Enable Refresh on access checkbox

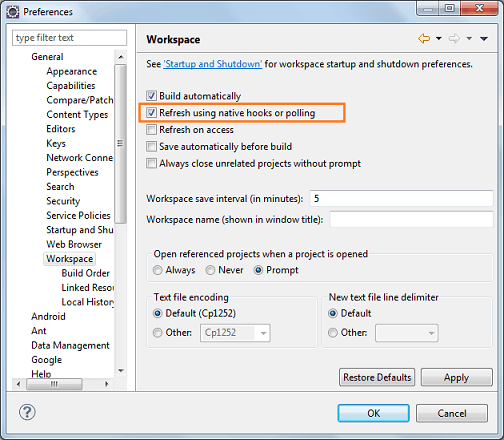click(x=151, y=129)
